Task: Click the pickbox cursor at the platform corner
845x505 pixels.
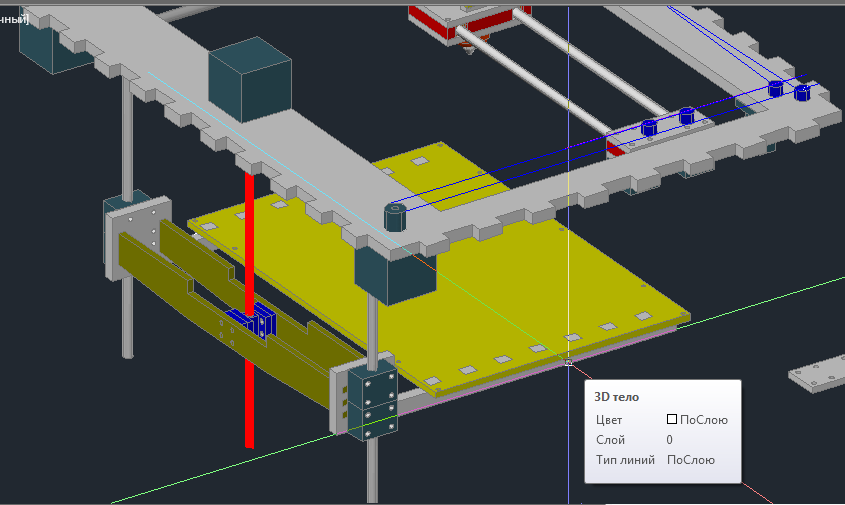Action: point(568,361)
